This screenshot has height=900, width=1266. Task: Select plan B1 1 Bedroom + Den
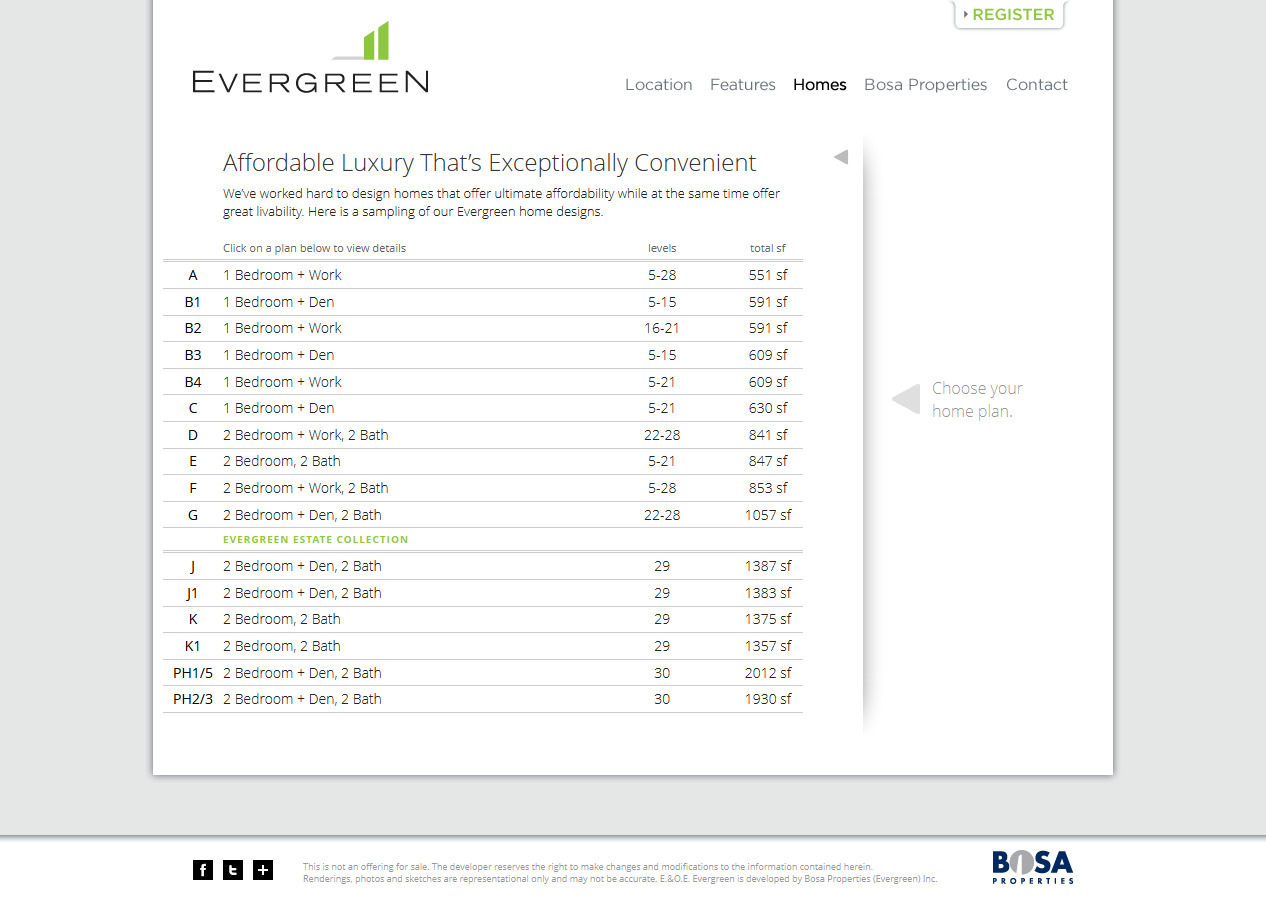483,302
